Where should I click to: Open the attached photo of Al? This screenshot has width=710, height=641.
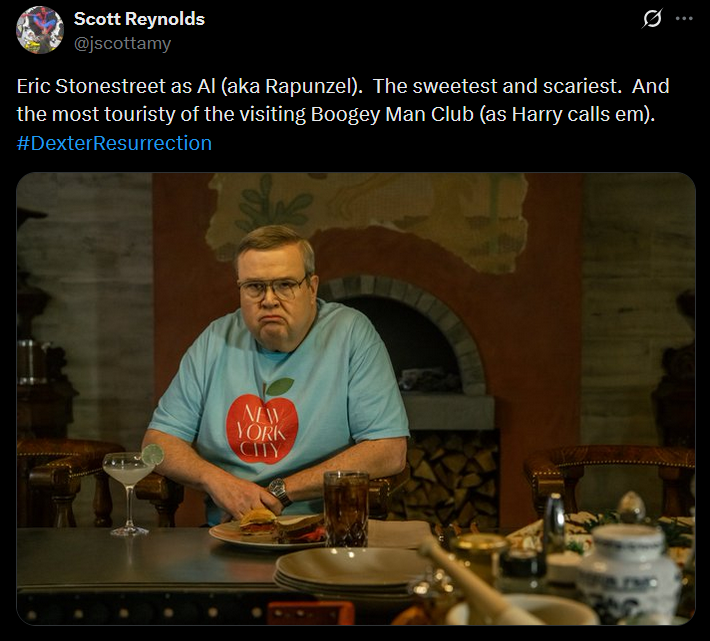(x=356, y=399)
